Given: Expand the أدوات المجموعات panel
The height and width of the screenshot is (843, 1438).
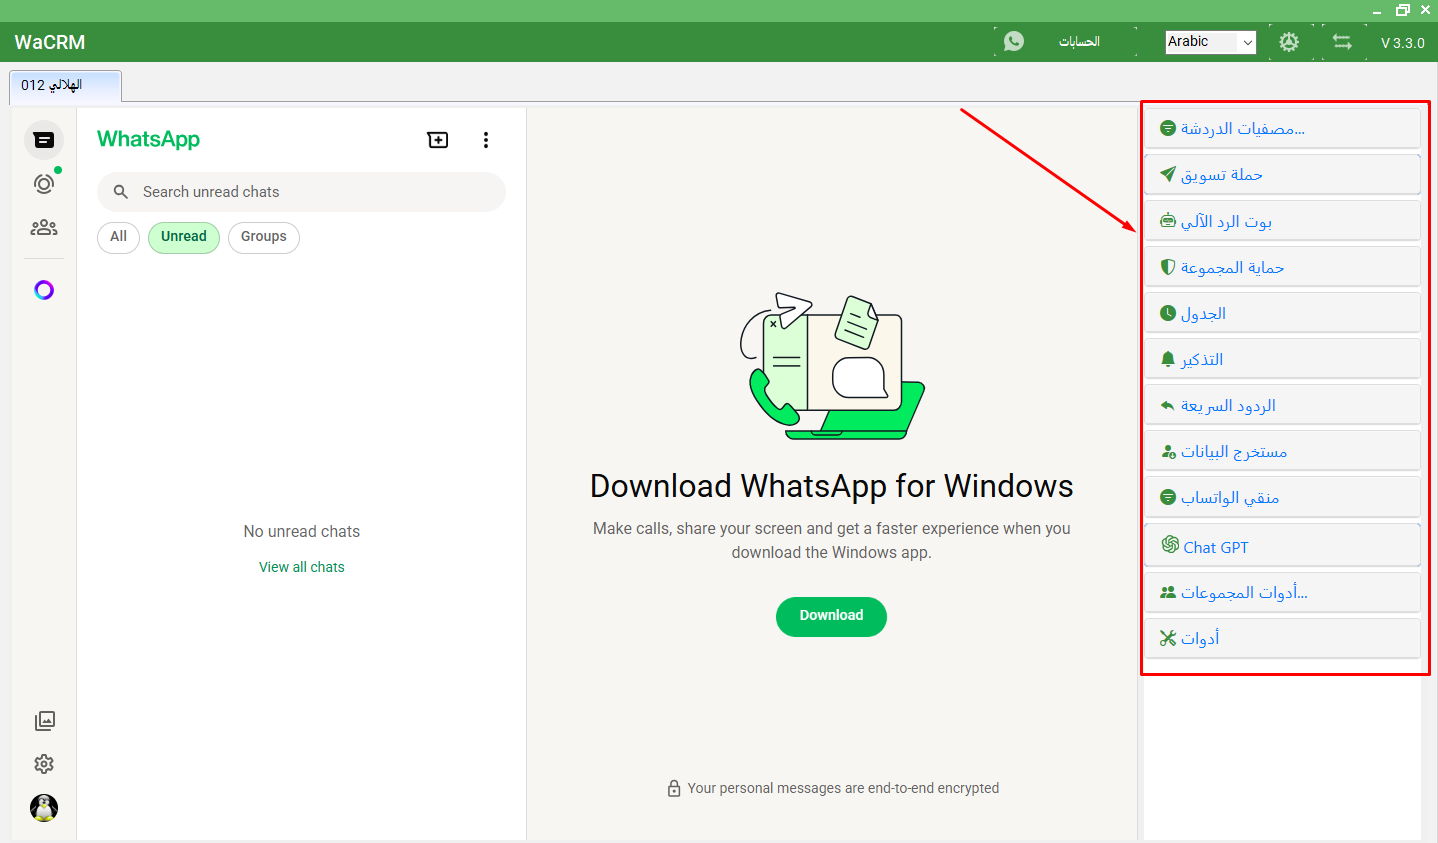Looking at the screenshot, I should (1282, 593).
